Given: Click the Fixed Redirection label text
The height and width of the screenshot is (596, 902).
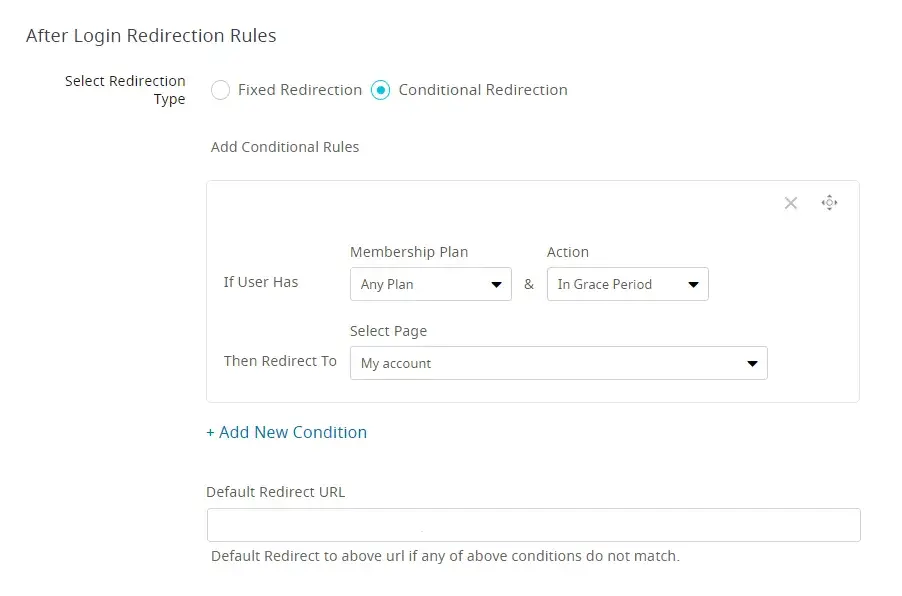Looking at the screenshot, I should pyautogui.click(x=300, y=90).
